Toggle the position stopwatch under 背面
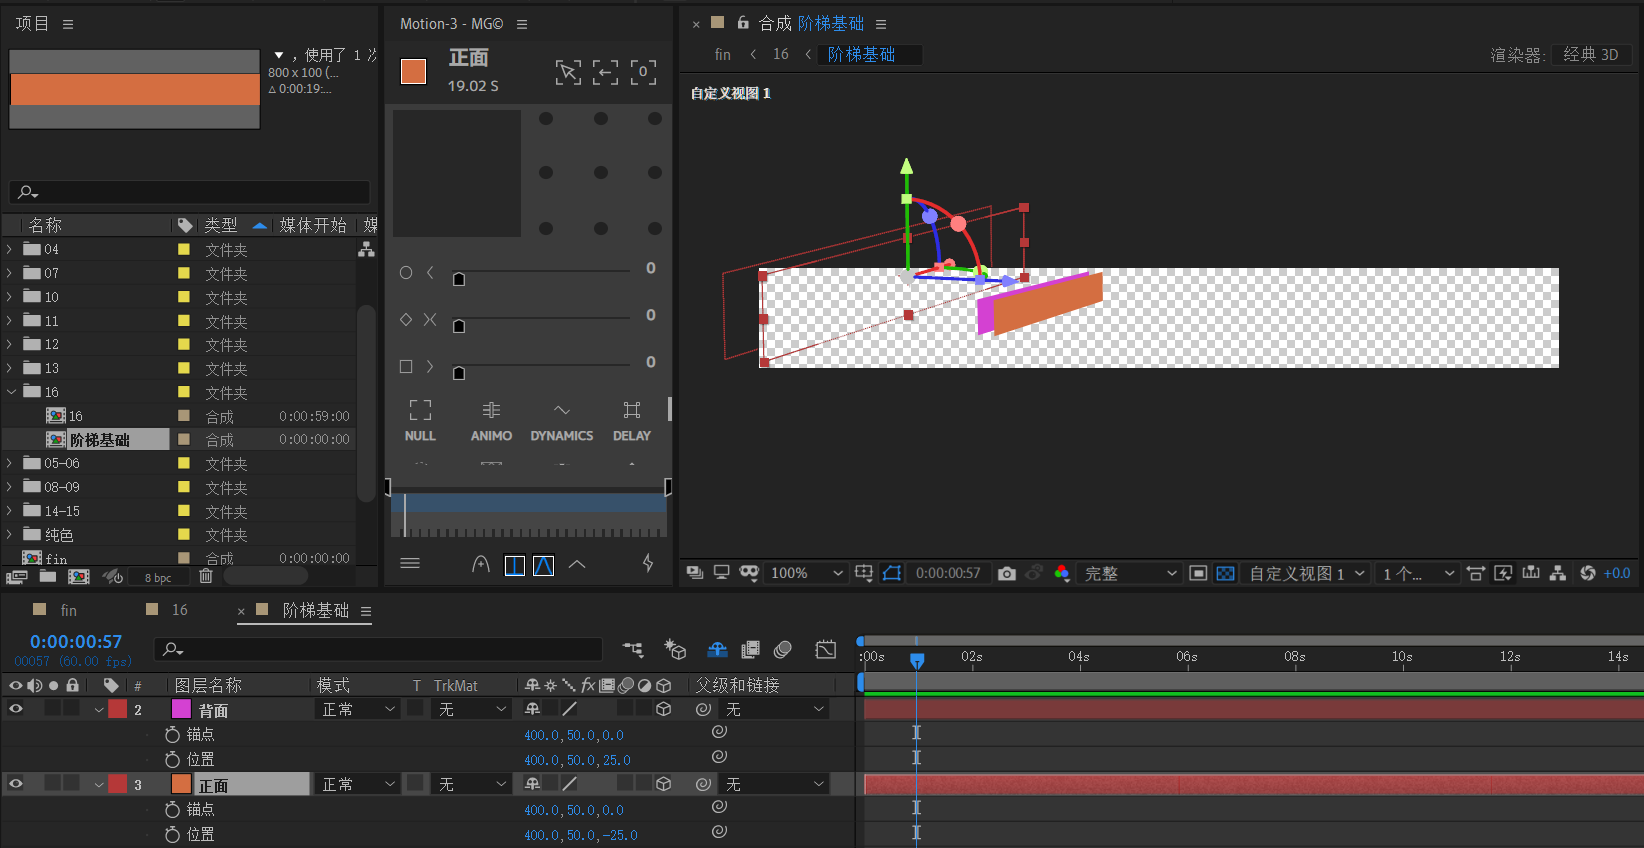The image size is (1644, 848). coord(172,759)
